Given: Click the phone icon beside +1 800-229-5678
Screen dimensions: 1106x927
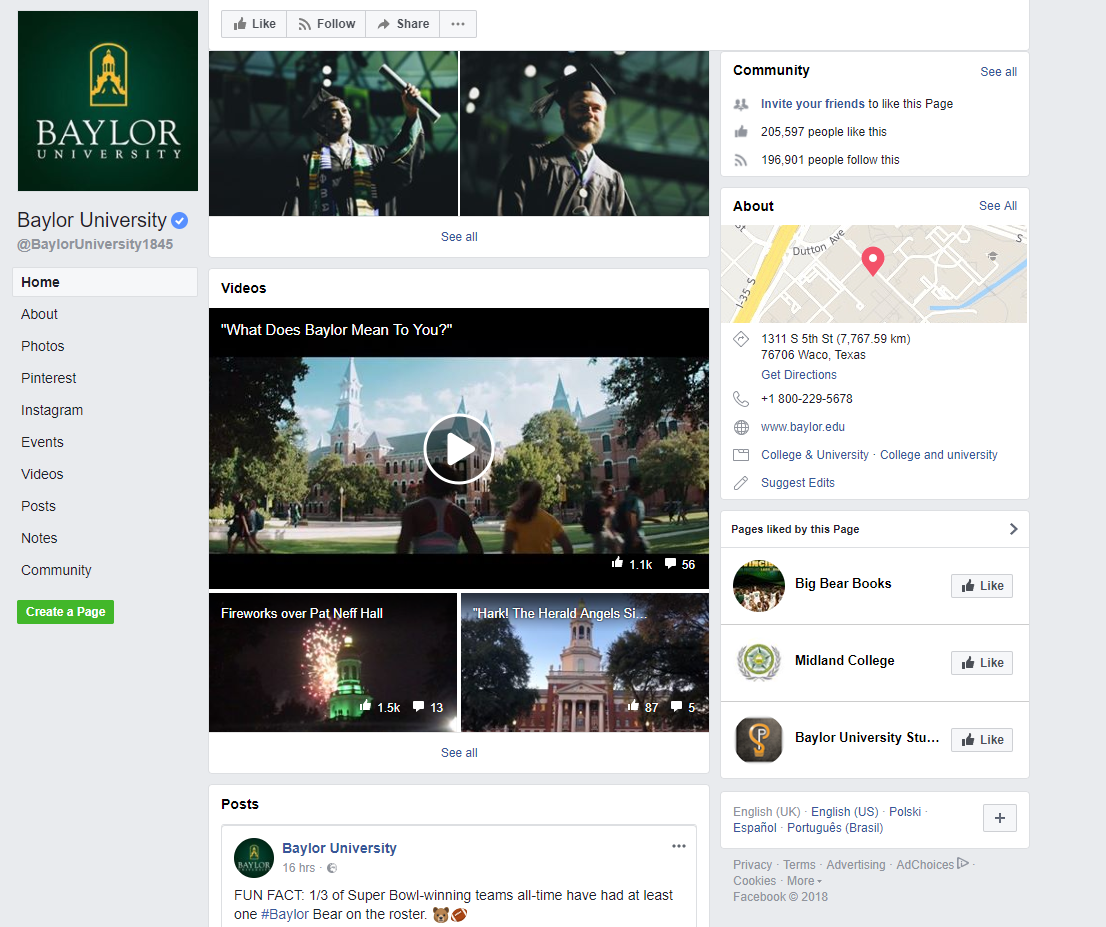Looking at the screenshot, I should click(741, 399).
